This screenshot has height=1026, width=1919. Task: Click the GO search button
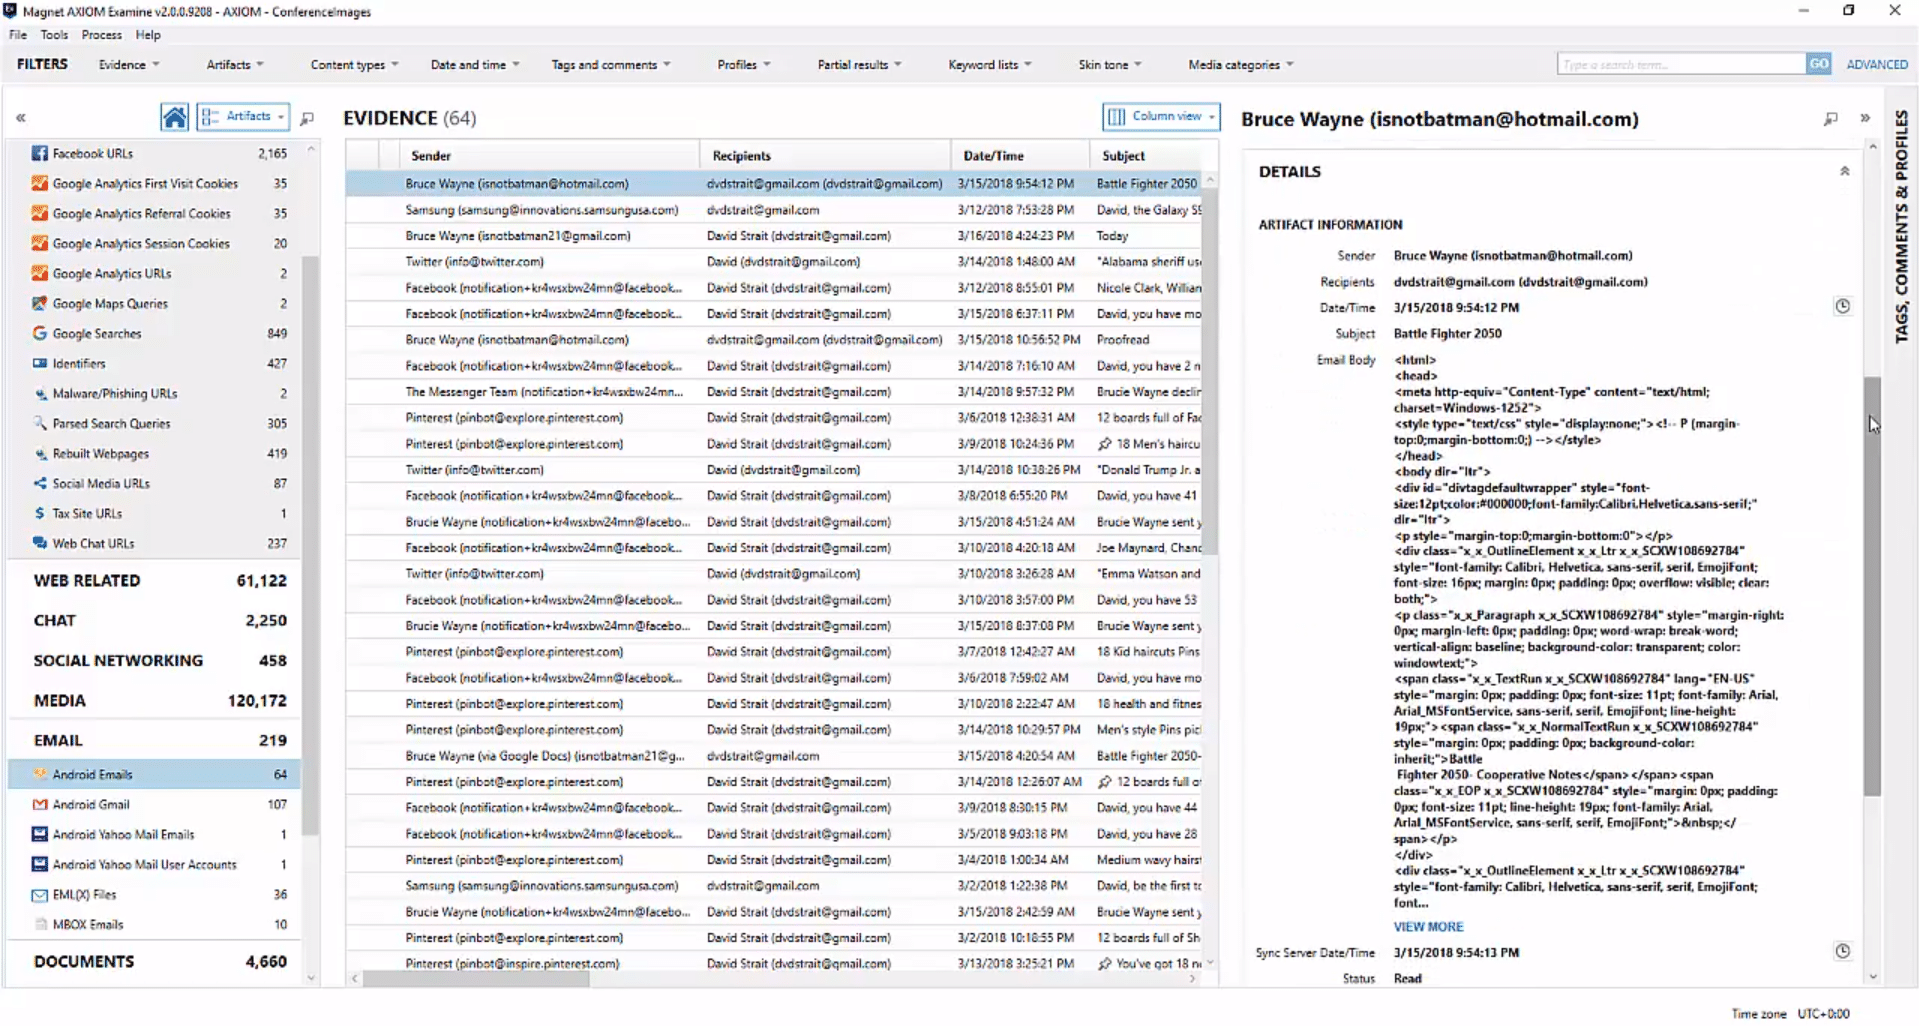point(1818,64)
